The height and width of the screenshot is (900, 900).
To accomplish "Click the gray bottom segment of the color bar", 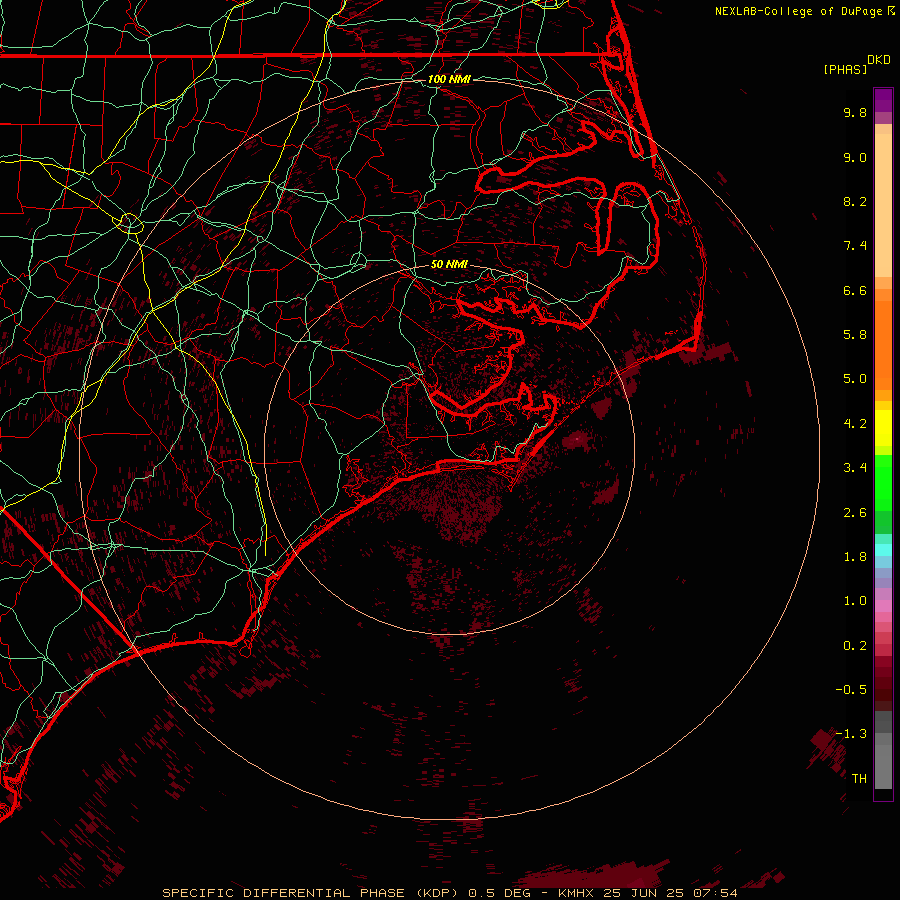I will click(x=883, y=766).
